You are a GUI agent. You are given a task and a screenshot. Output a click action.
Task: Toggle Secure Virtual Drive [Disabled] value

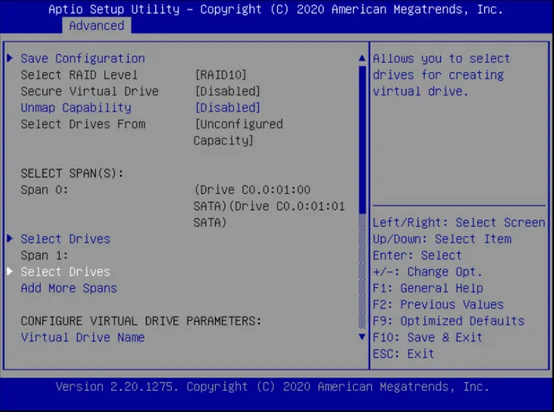pyautogui.click(x=228, y=91)
